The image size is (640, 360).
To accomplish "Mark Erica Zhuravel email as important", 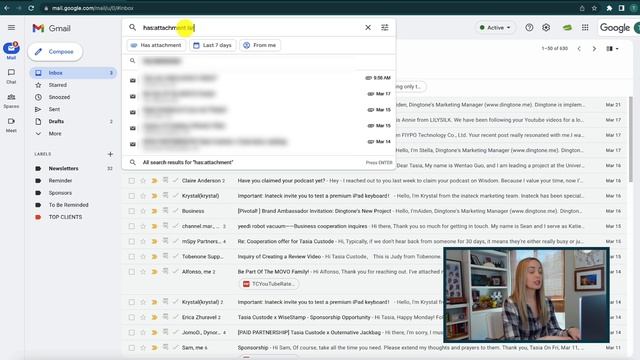I will [x=154, y=317].
